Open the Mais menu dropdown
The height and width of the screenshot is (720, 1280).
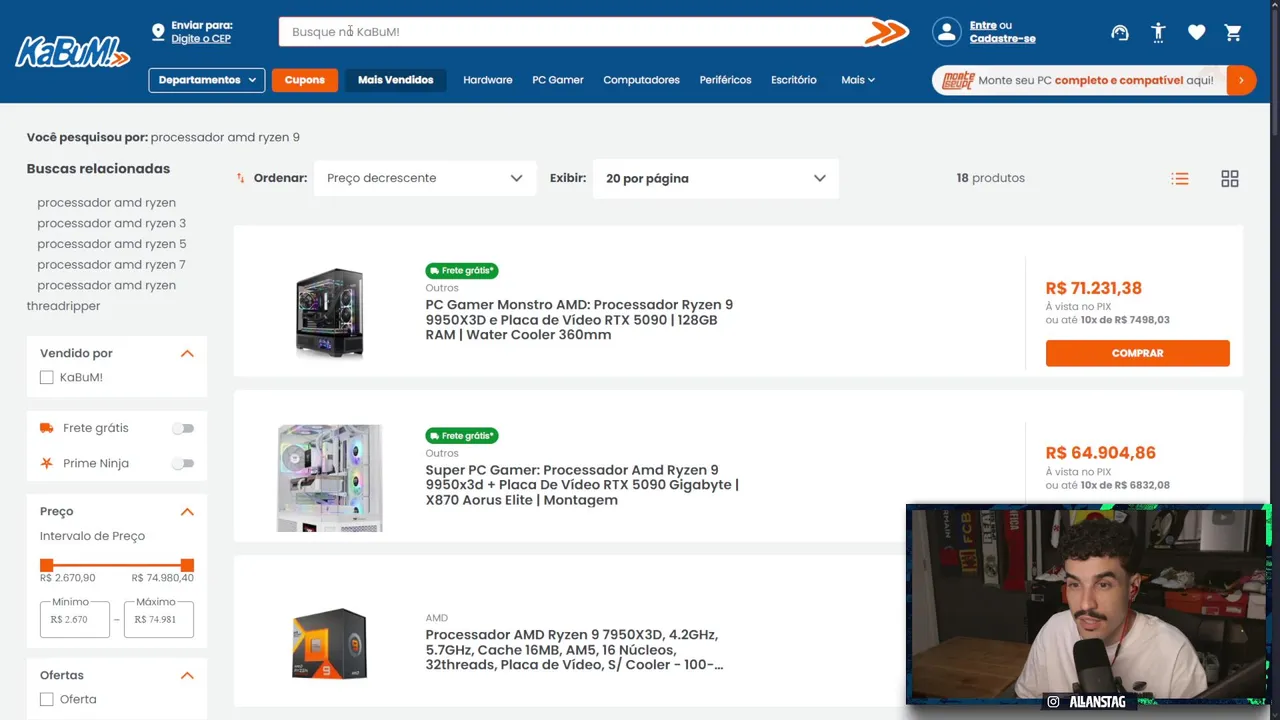[858, 80]
